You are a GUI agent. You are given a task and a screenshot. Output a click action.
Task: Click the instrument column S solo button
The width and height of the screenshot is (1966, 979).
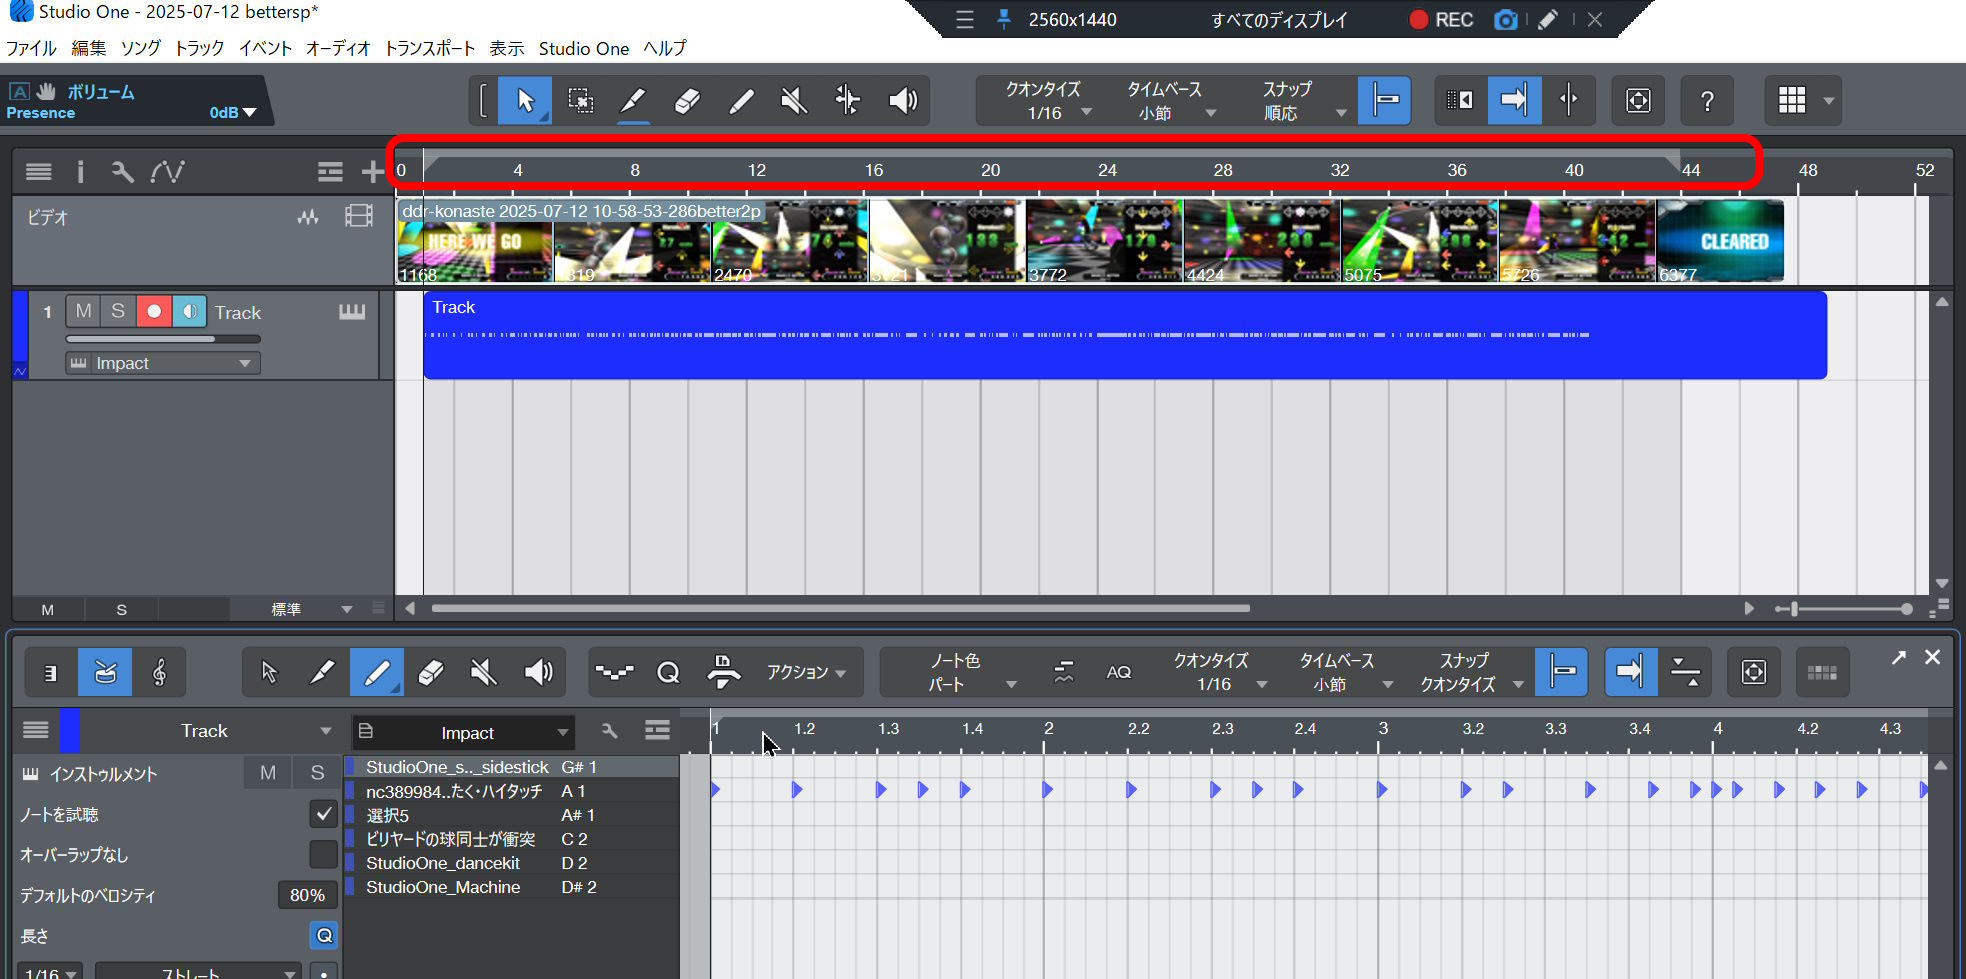tap(317, 772)
